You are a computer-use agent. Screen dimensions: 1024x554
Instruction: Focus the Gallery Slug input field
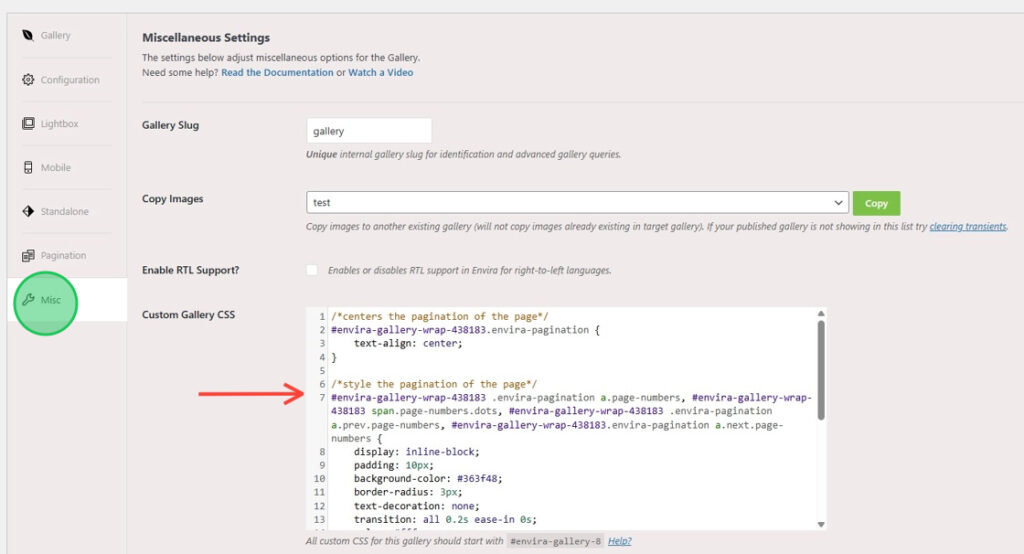[369, 131]
